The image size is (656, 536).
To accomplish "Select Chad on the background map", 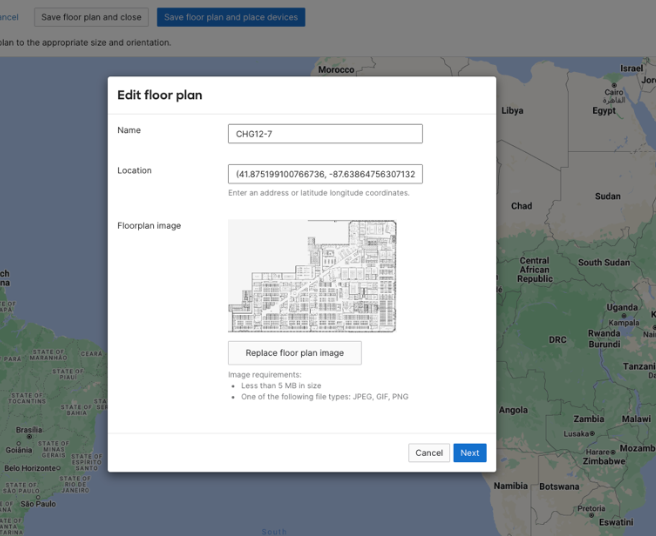I will (521, 206).
